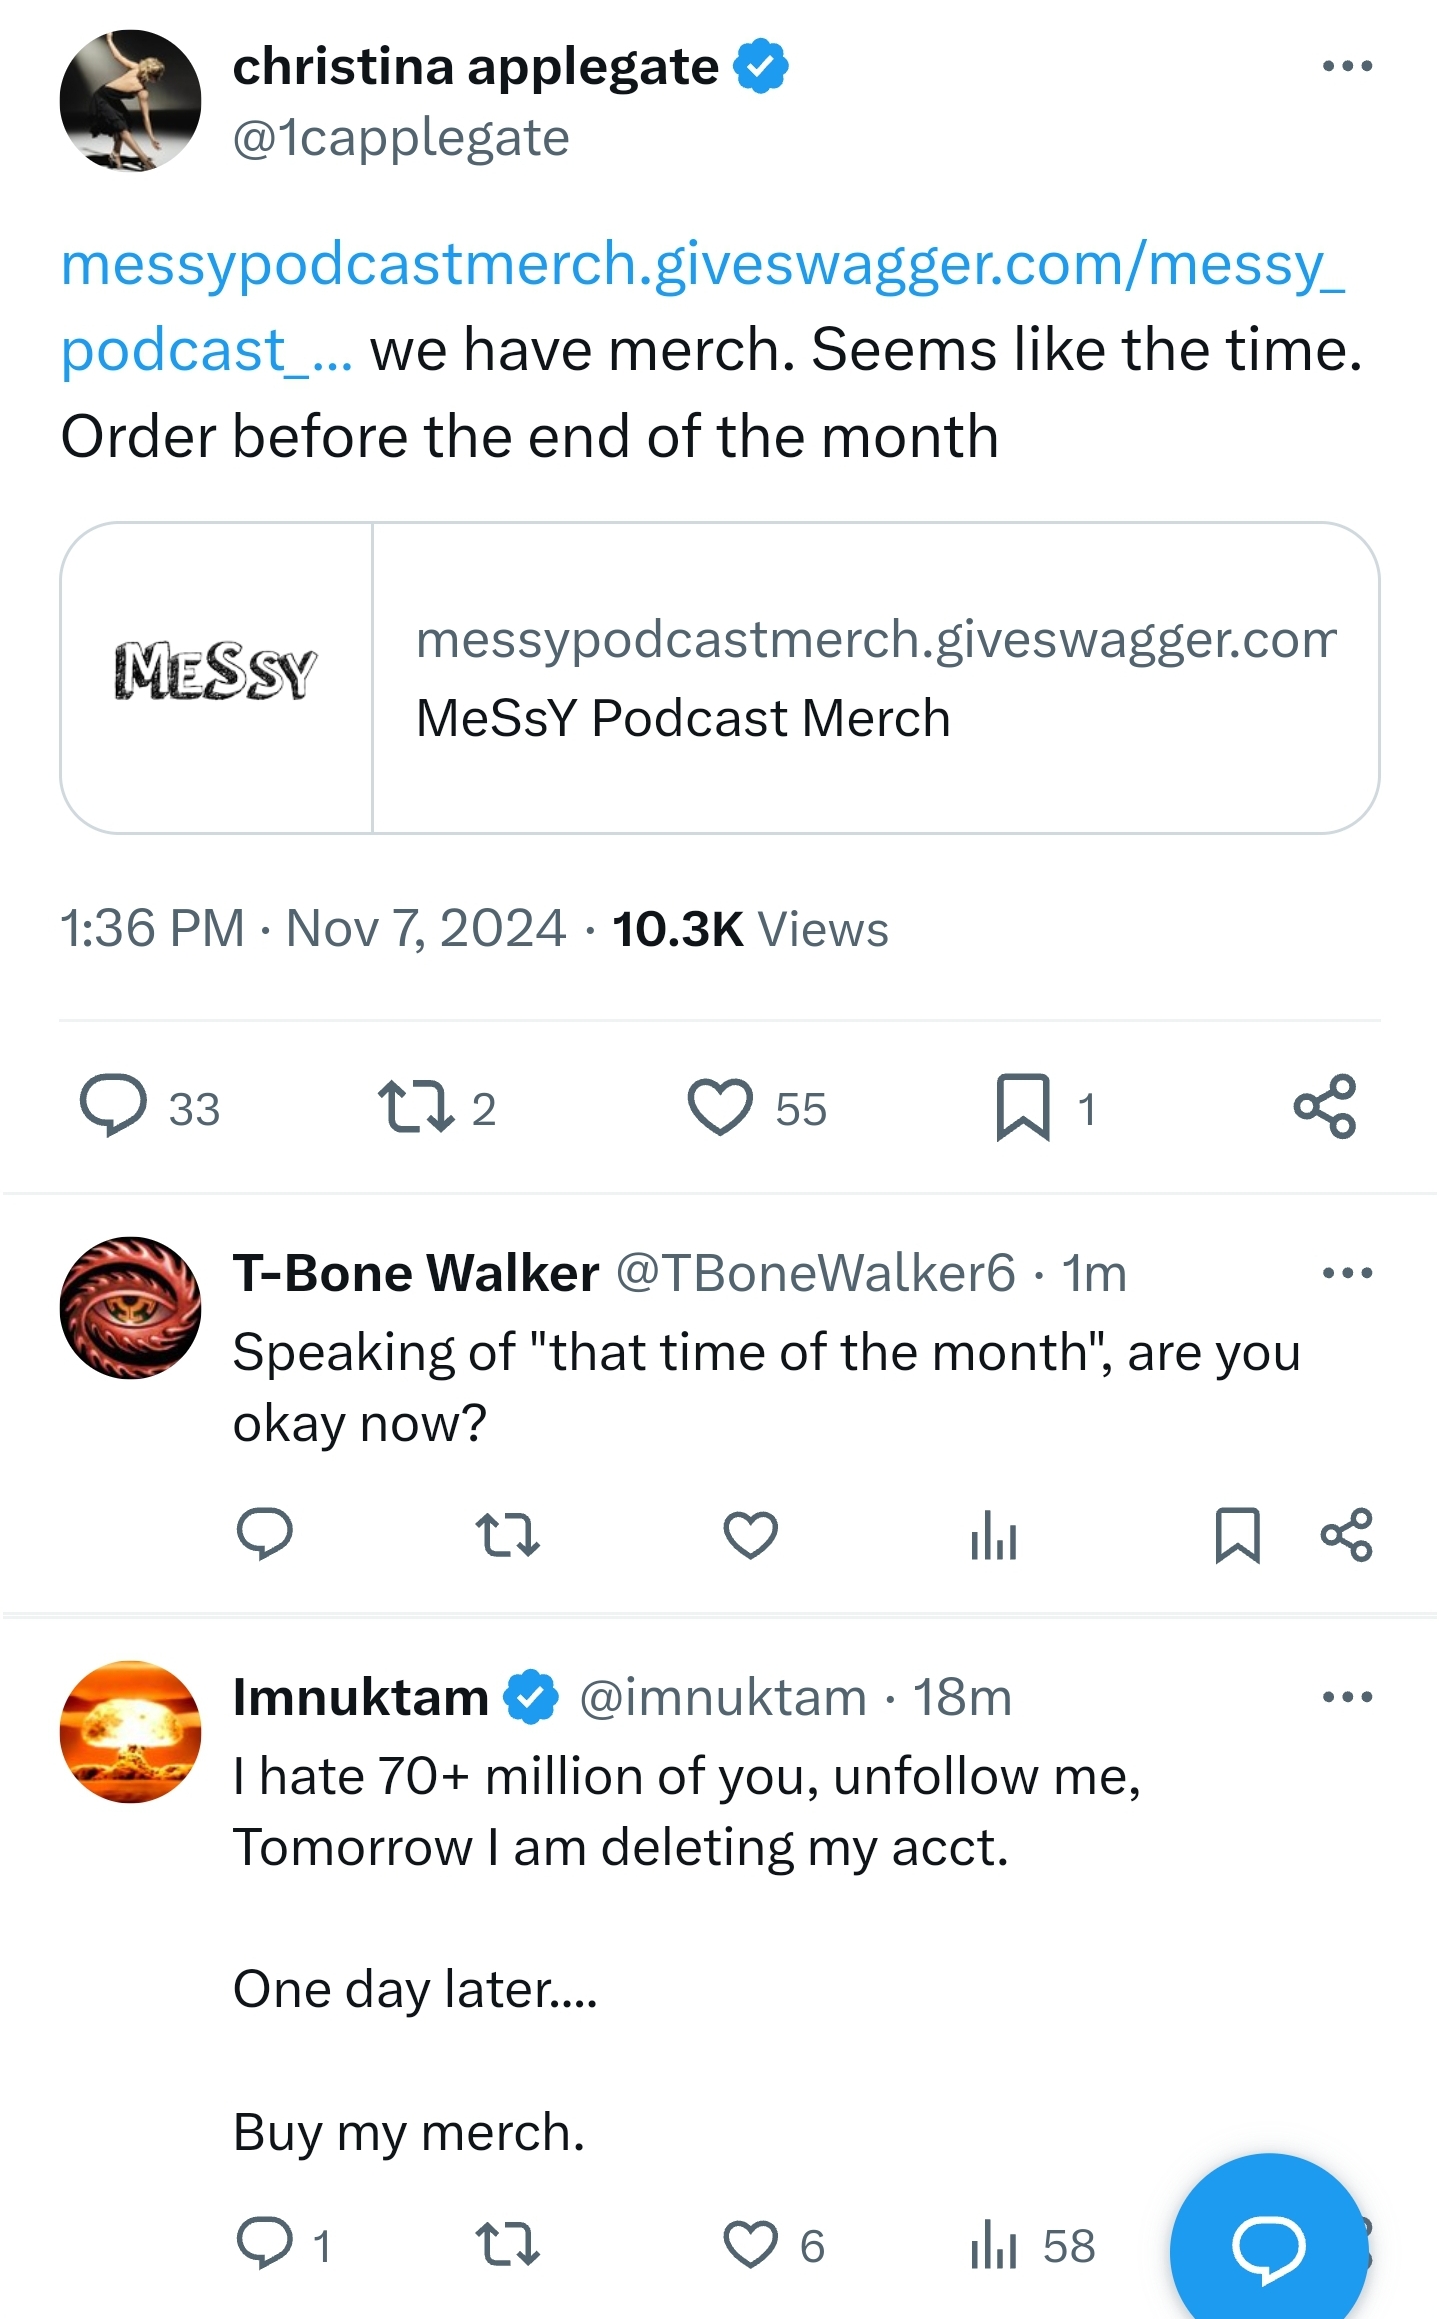Bookmark the main merch tweet
Screen dimensions: 1439x2319
coord(1023,1107)
